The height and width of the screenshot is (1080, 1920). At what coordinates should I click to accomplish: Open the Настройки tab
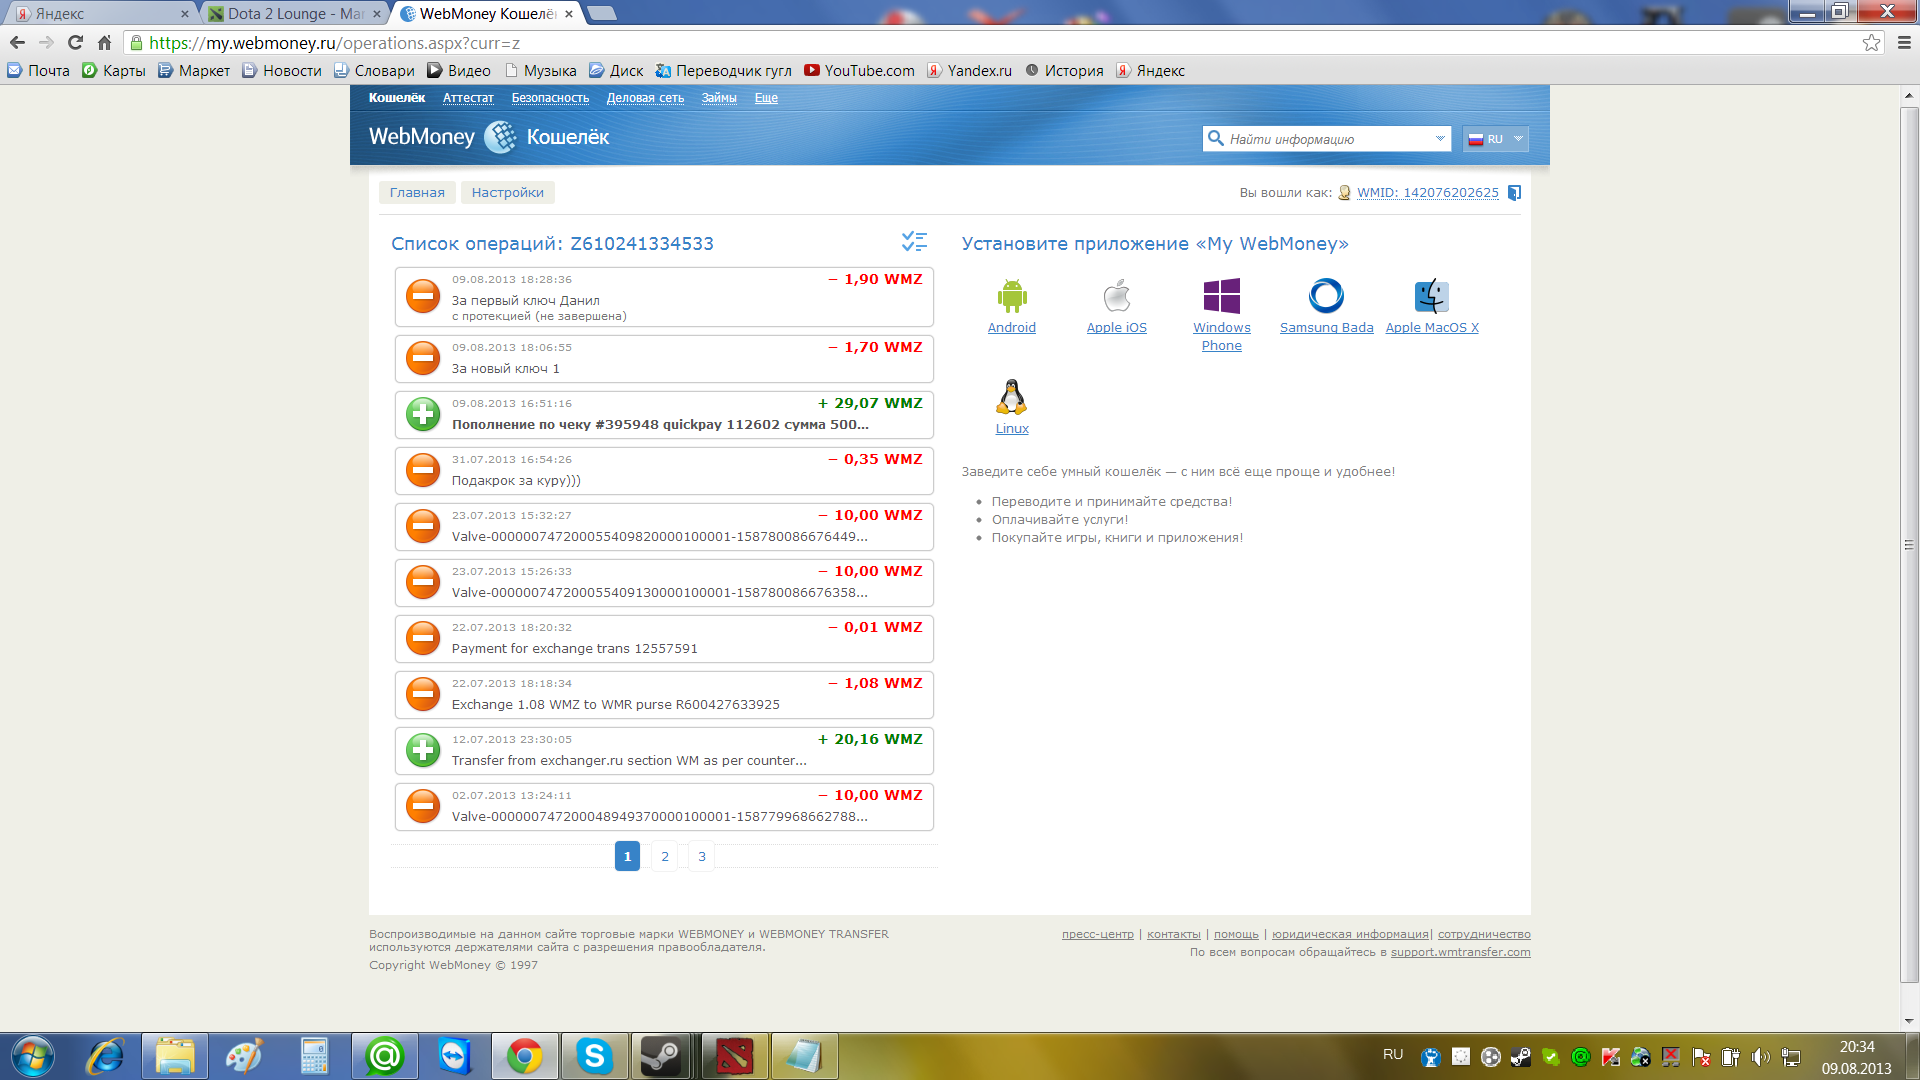pos(508,193)
